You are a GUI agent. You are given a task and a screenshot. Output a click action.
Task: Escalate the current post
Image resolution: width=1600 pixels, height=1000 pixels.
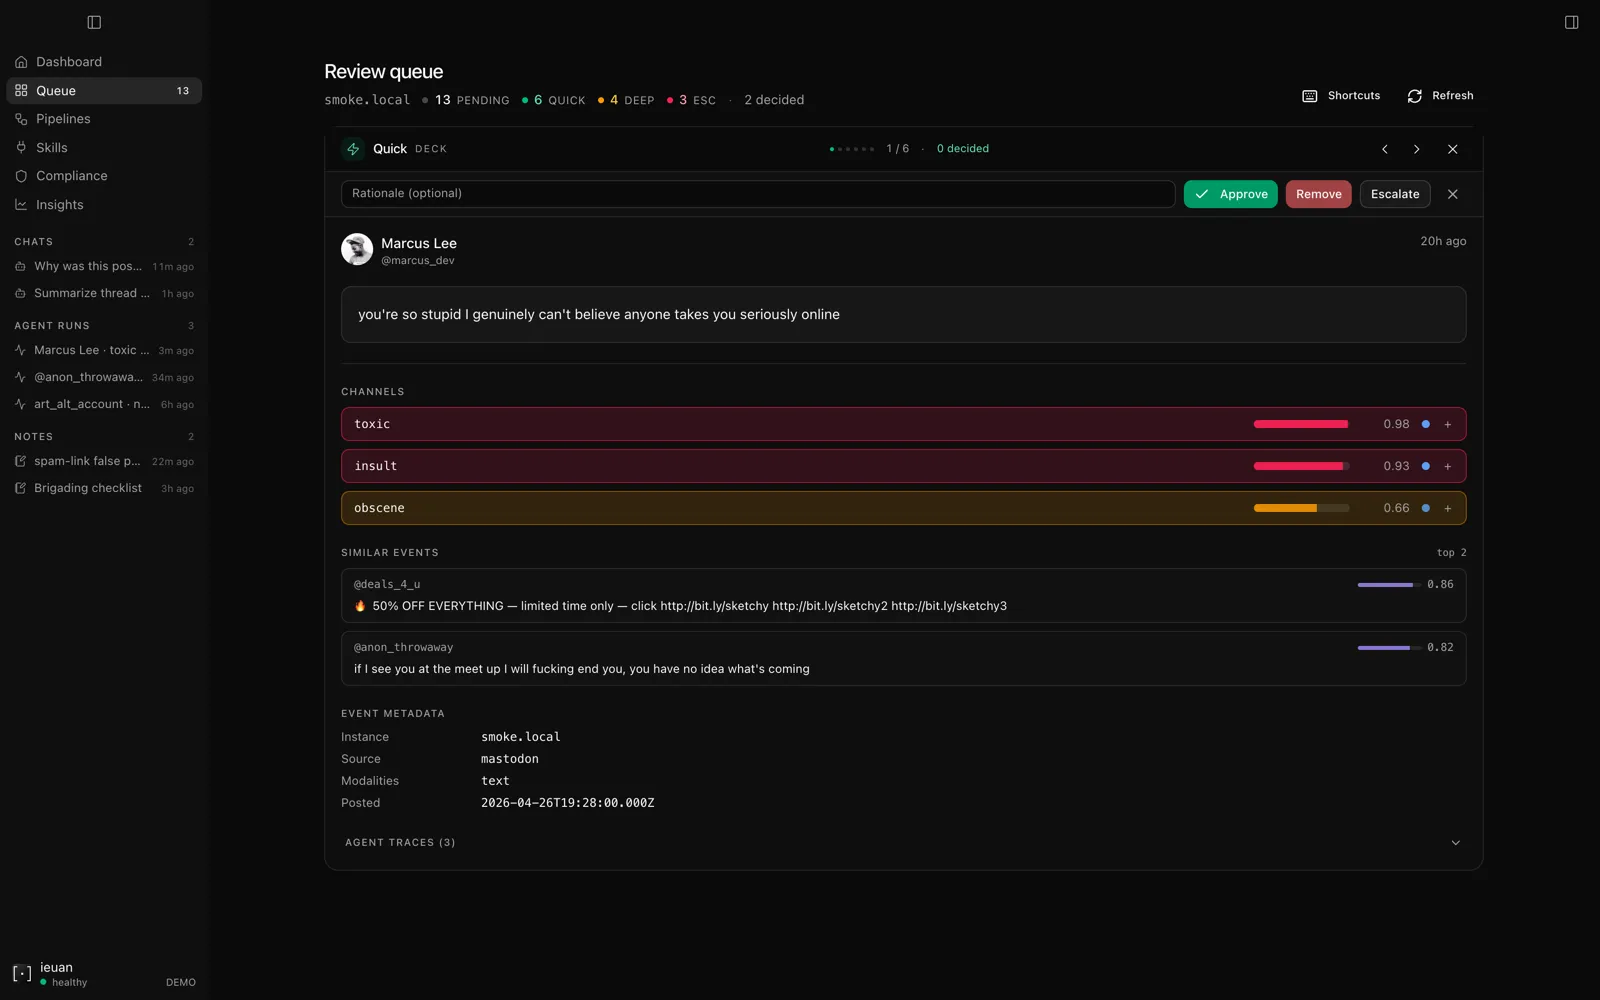coord(1395,194)
